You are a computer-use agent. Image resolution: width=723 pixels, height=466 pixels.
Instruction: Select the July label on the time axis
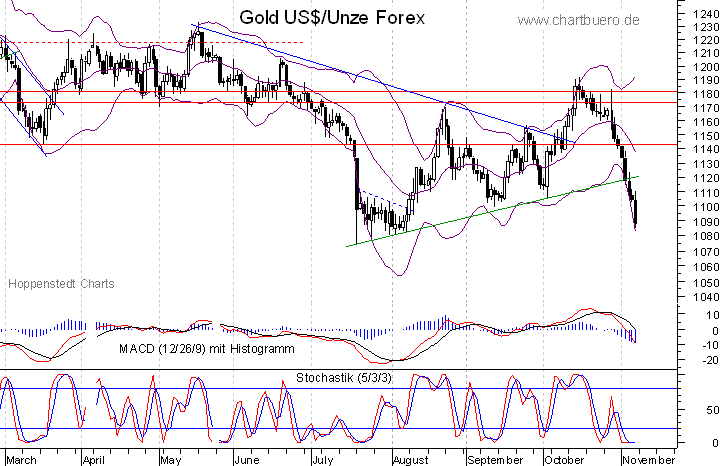point(322,460)
